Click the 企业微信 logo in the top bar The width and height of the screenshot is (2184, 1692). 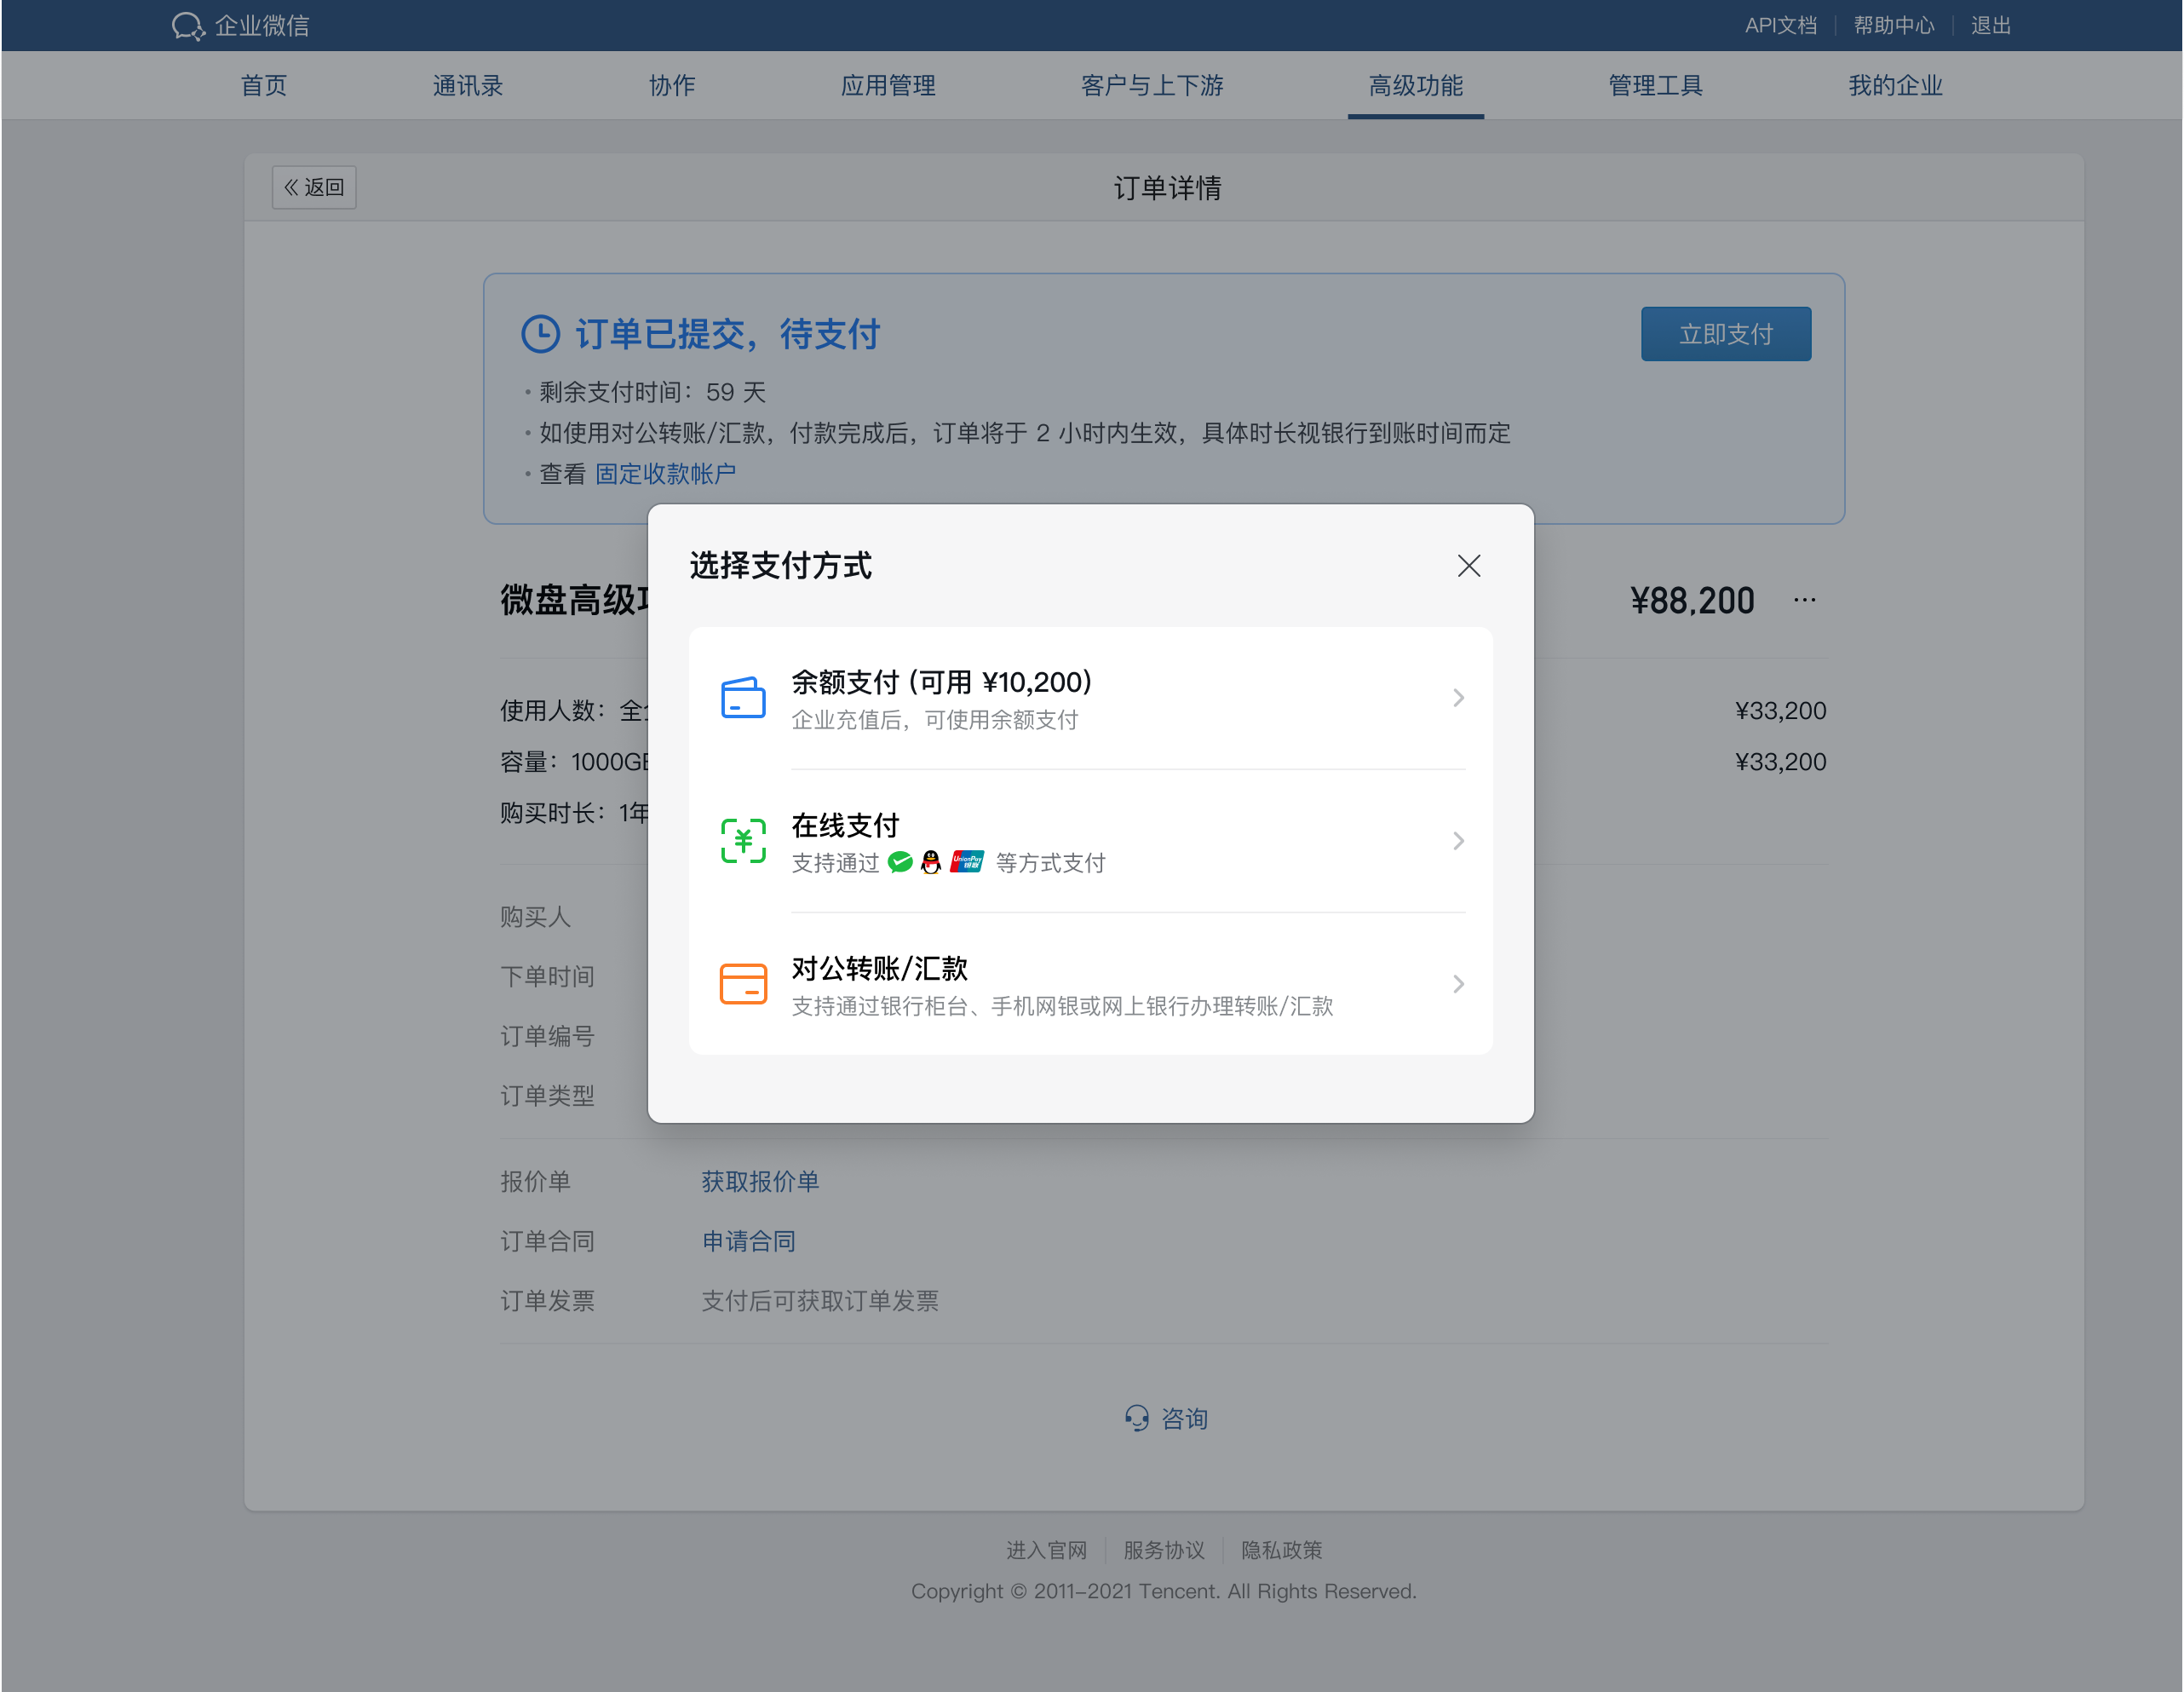240,25
